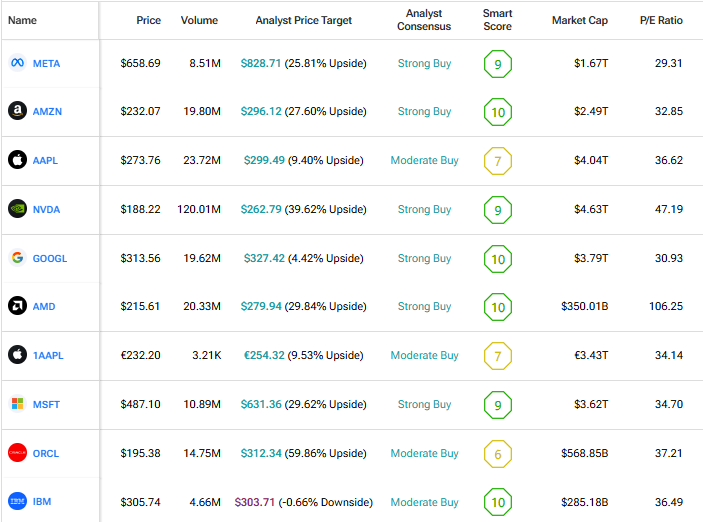Click the IBM logo icon
Screen dimensions: 703x522
pyautogui.click(x=17, y=501)
